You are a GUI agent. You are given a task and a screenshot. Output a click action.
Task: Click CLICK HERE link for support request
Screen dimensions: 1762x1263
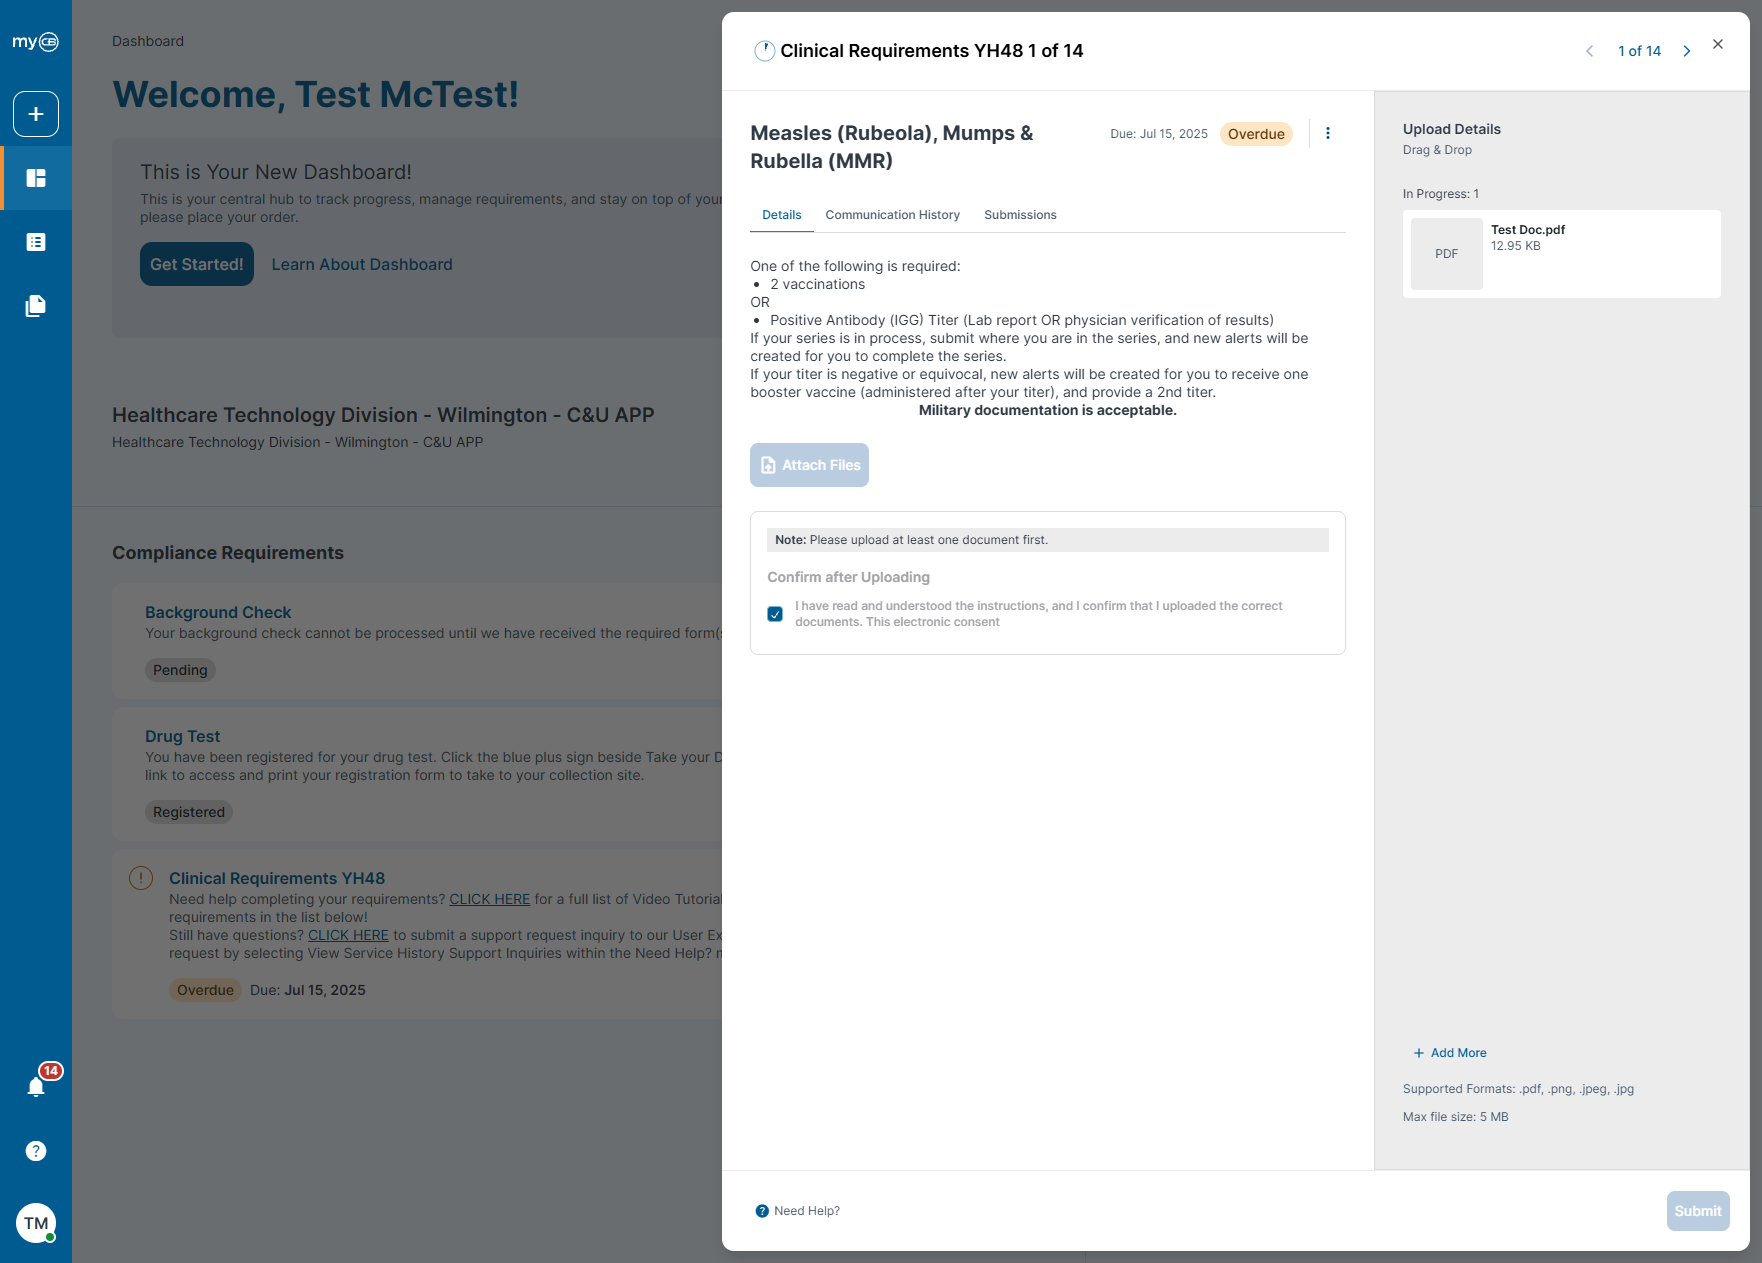point(348,935)
